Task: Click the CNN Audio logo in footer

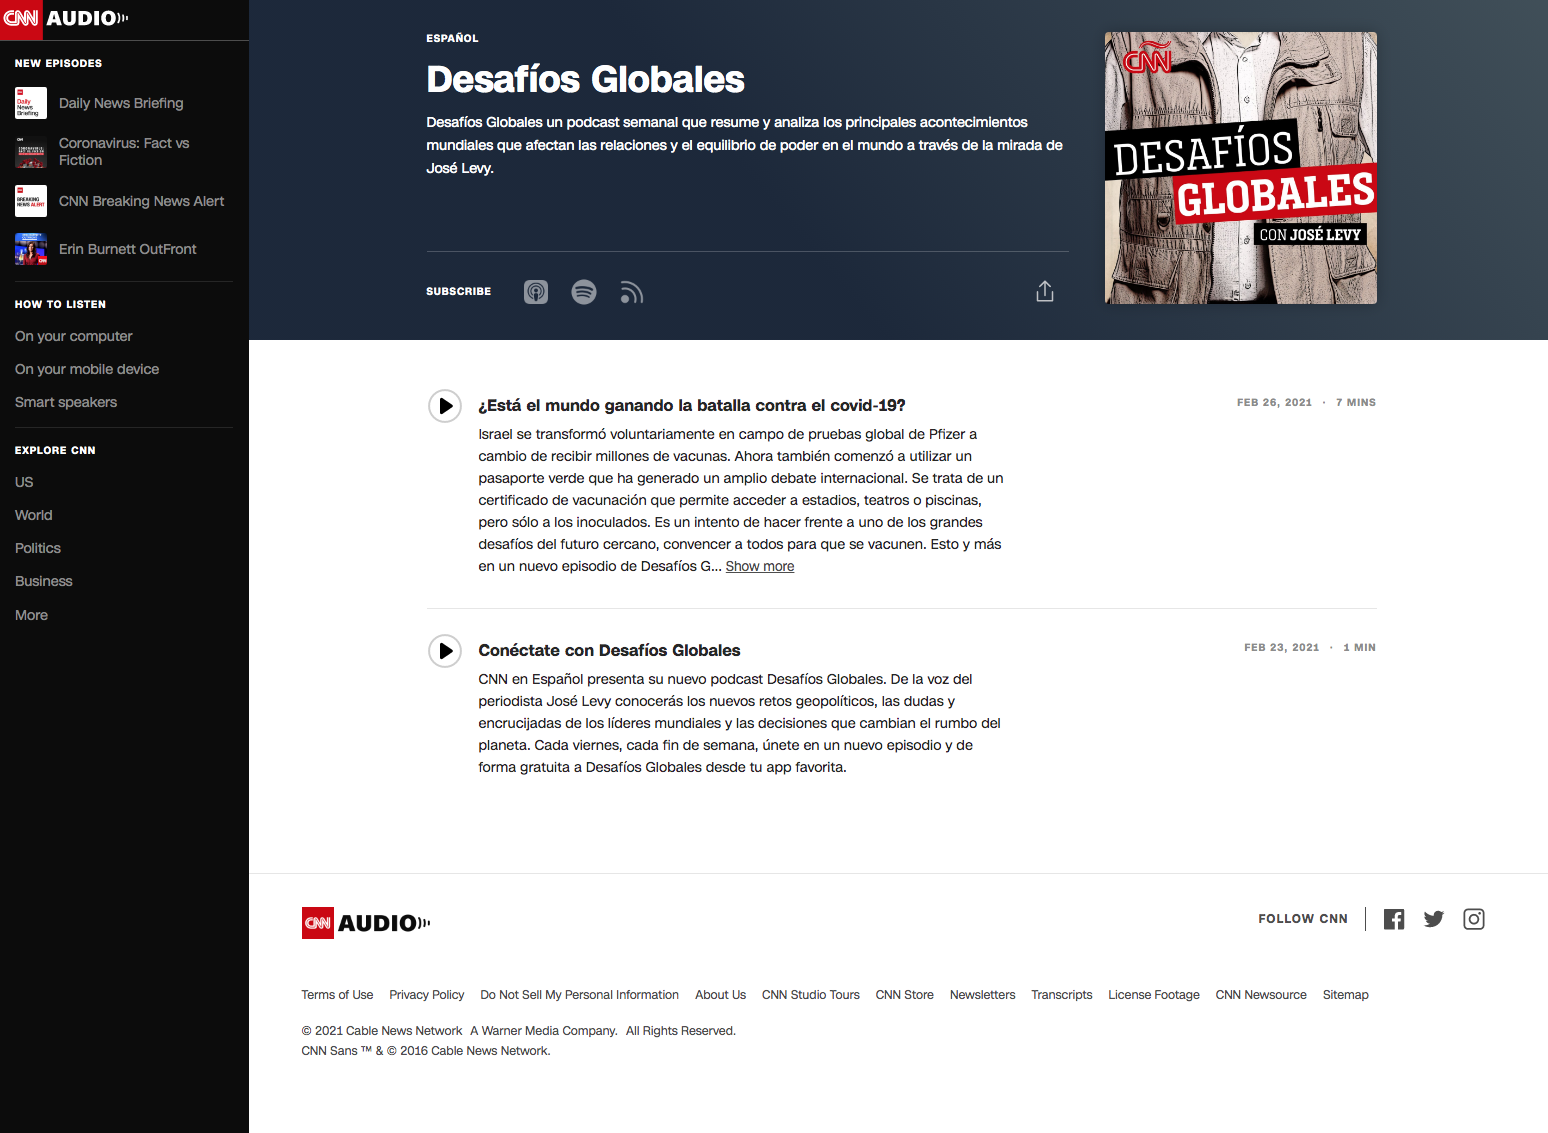Action: 366,923
